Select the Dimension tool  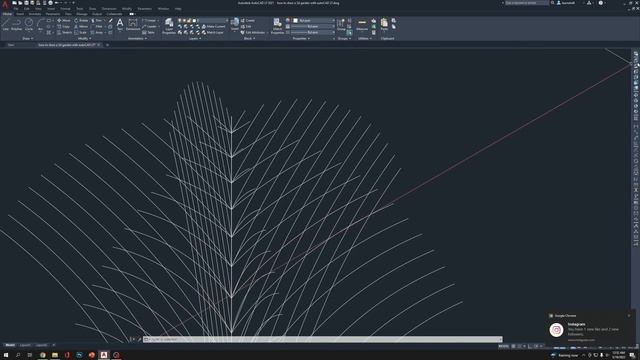coord(133,24)
